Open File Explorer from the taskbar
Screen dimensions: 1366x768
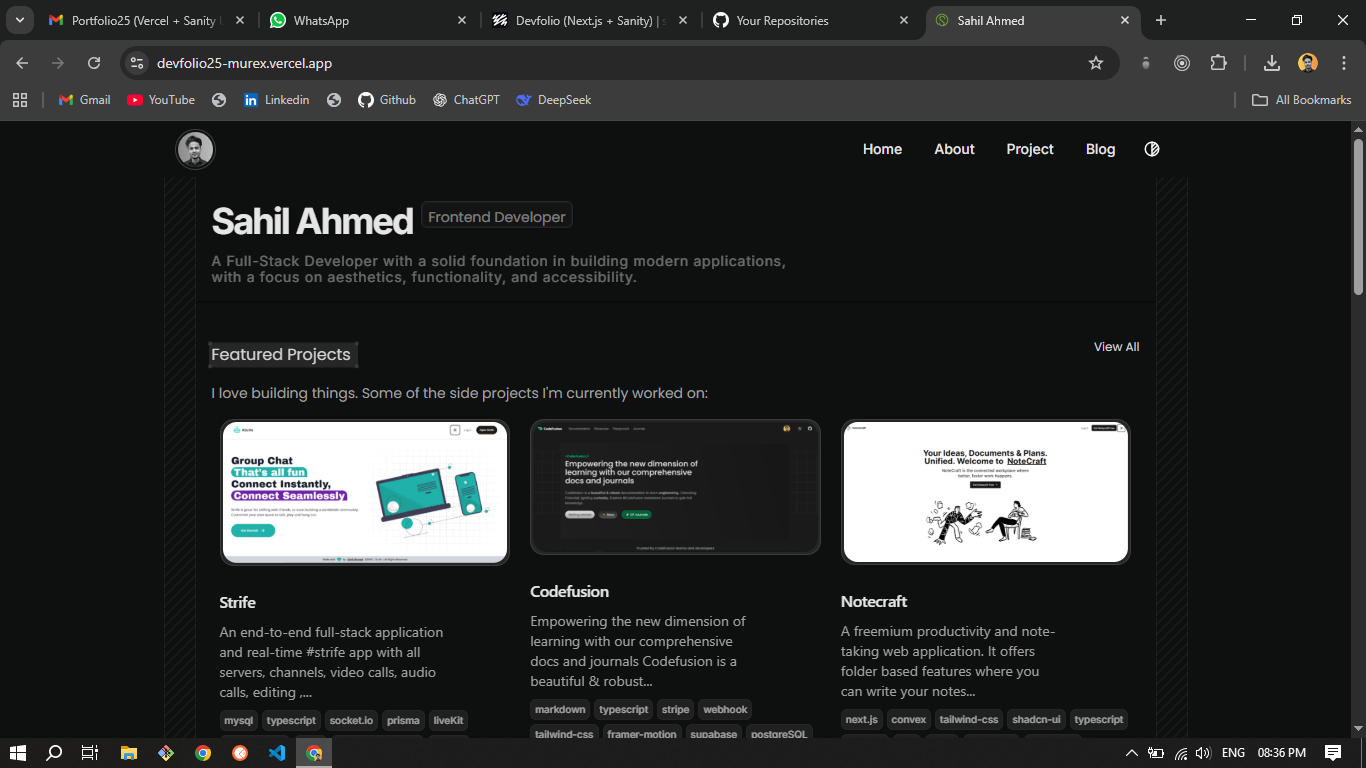tap(128, 753)
